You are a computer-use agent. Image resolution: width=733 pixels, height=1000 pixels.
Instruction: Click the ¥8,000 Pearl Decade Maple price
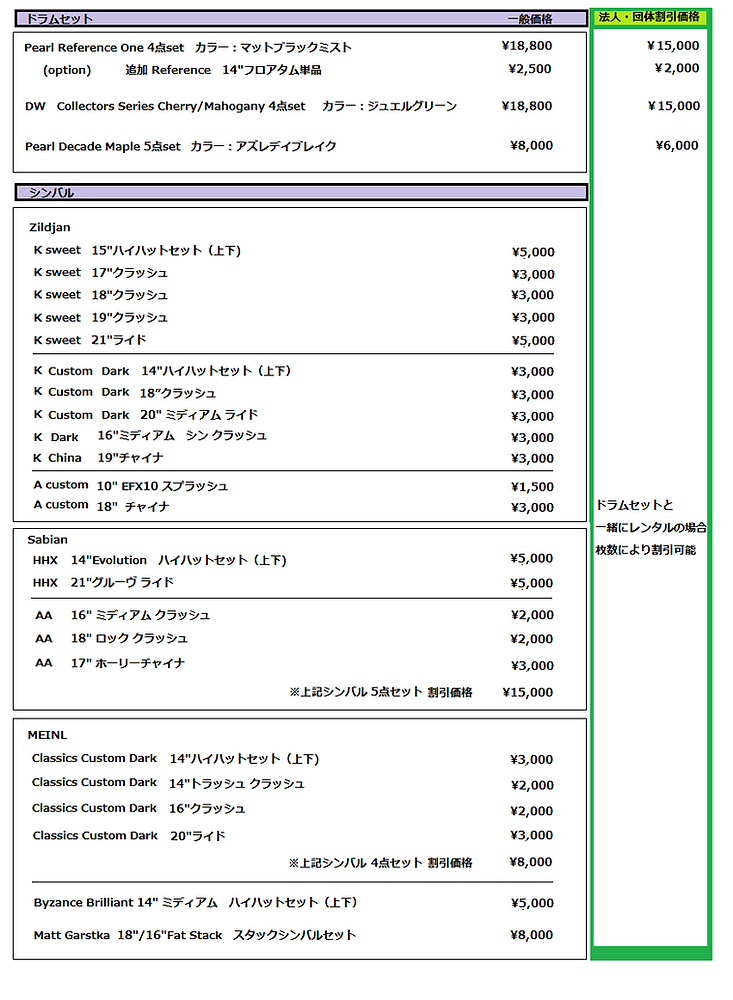coord(531,145)
